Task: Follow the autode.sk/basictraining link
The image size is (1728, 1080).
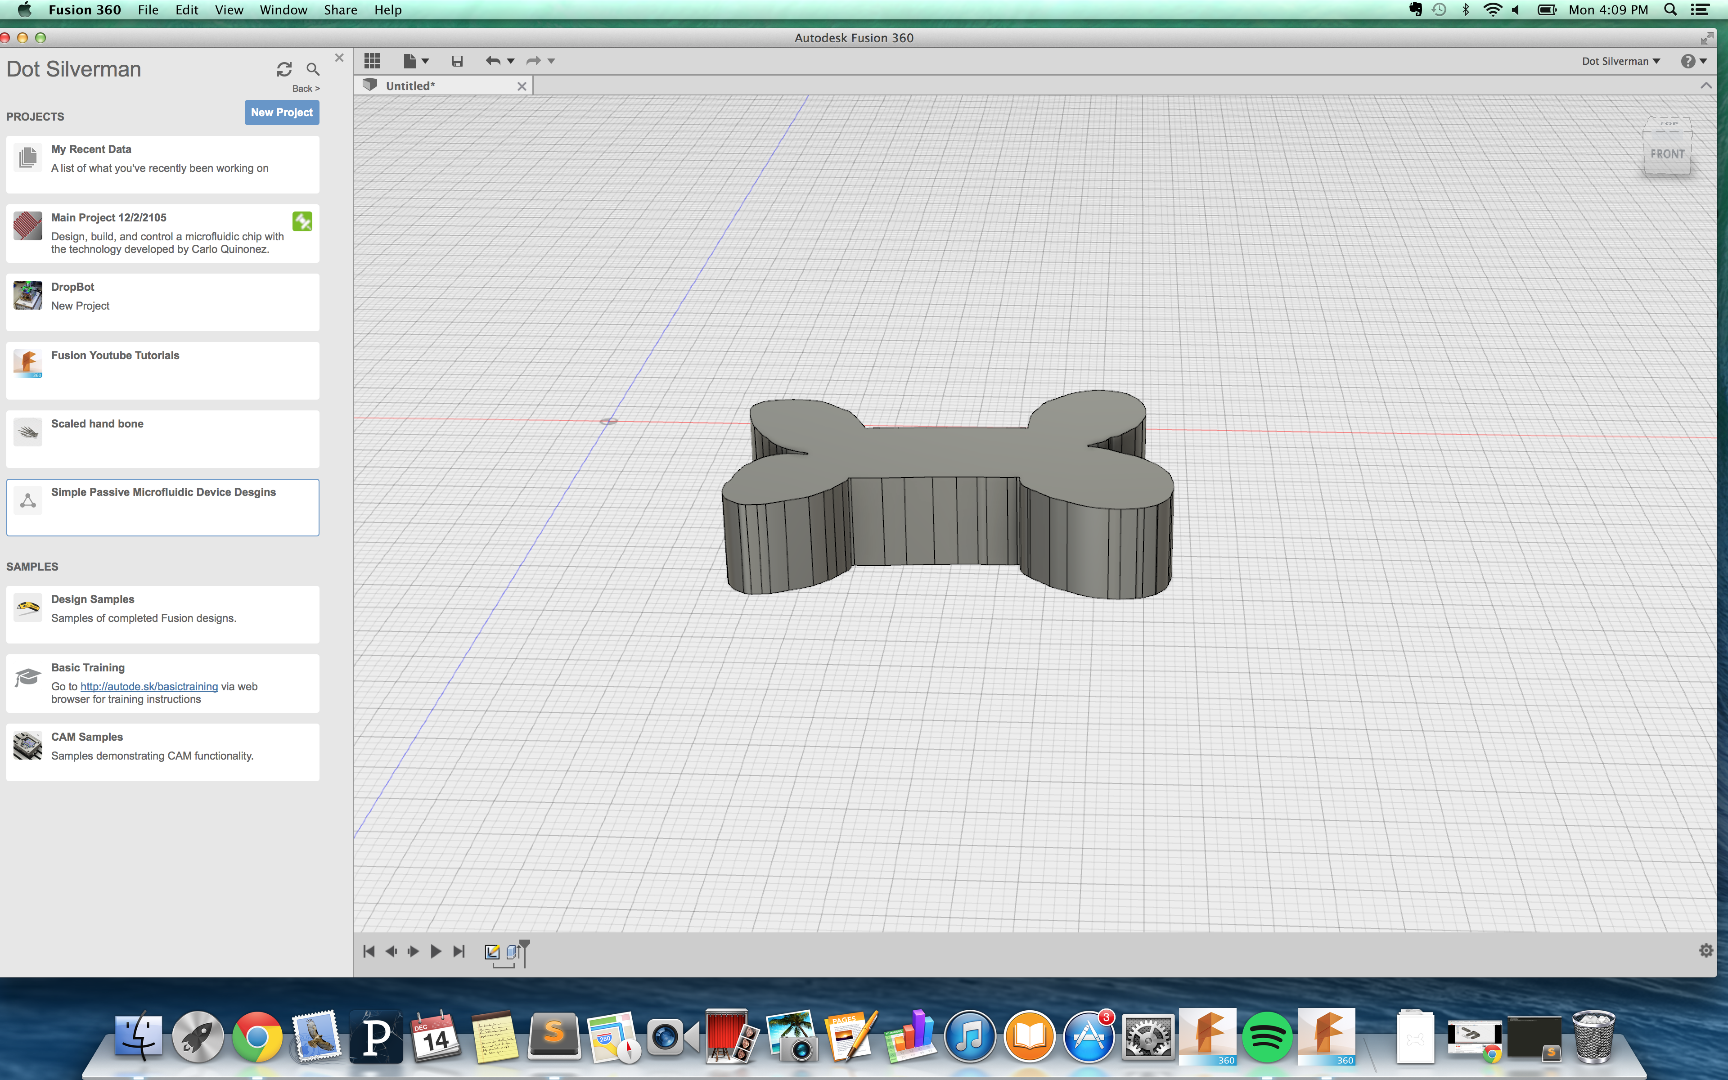Action: pos(149,687)
